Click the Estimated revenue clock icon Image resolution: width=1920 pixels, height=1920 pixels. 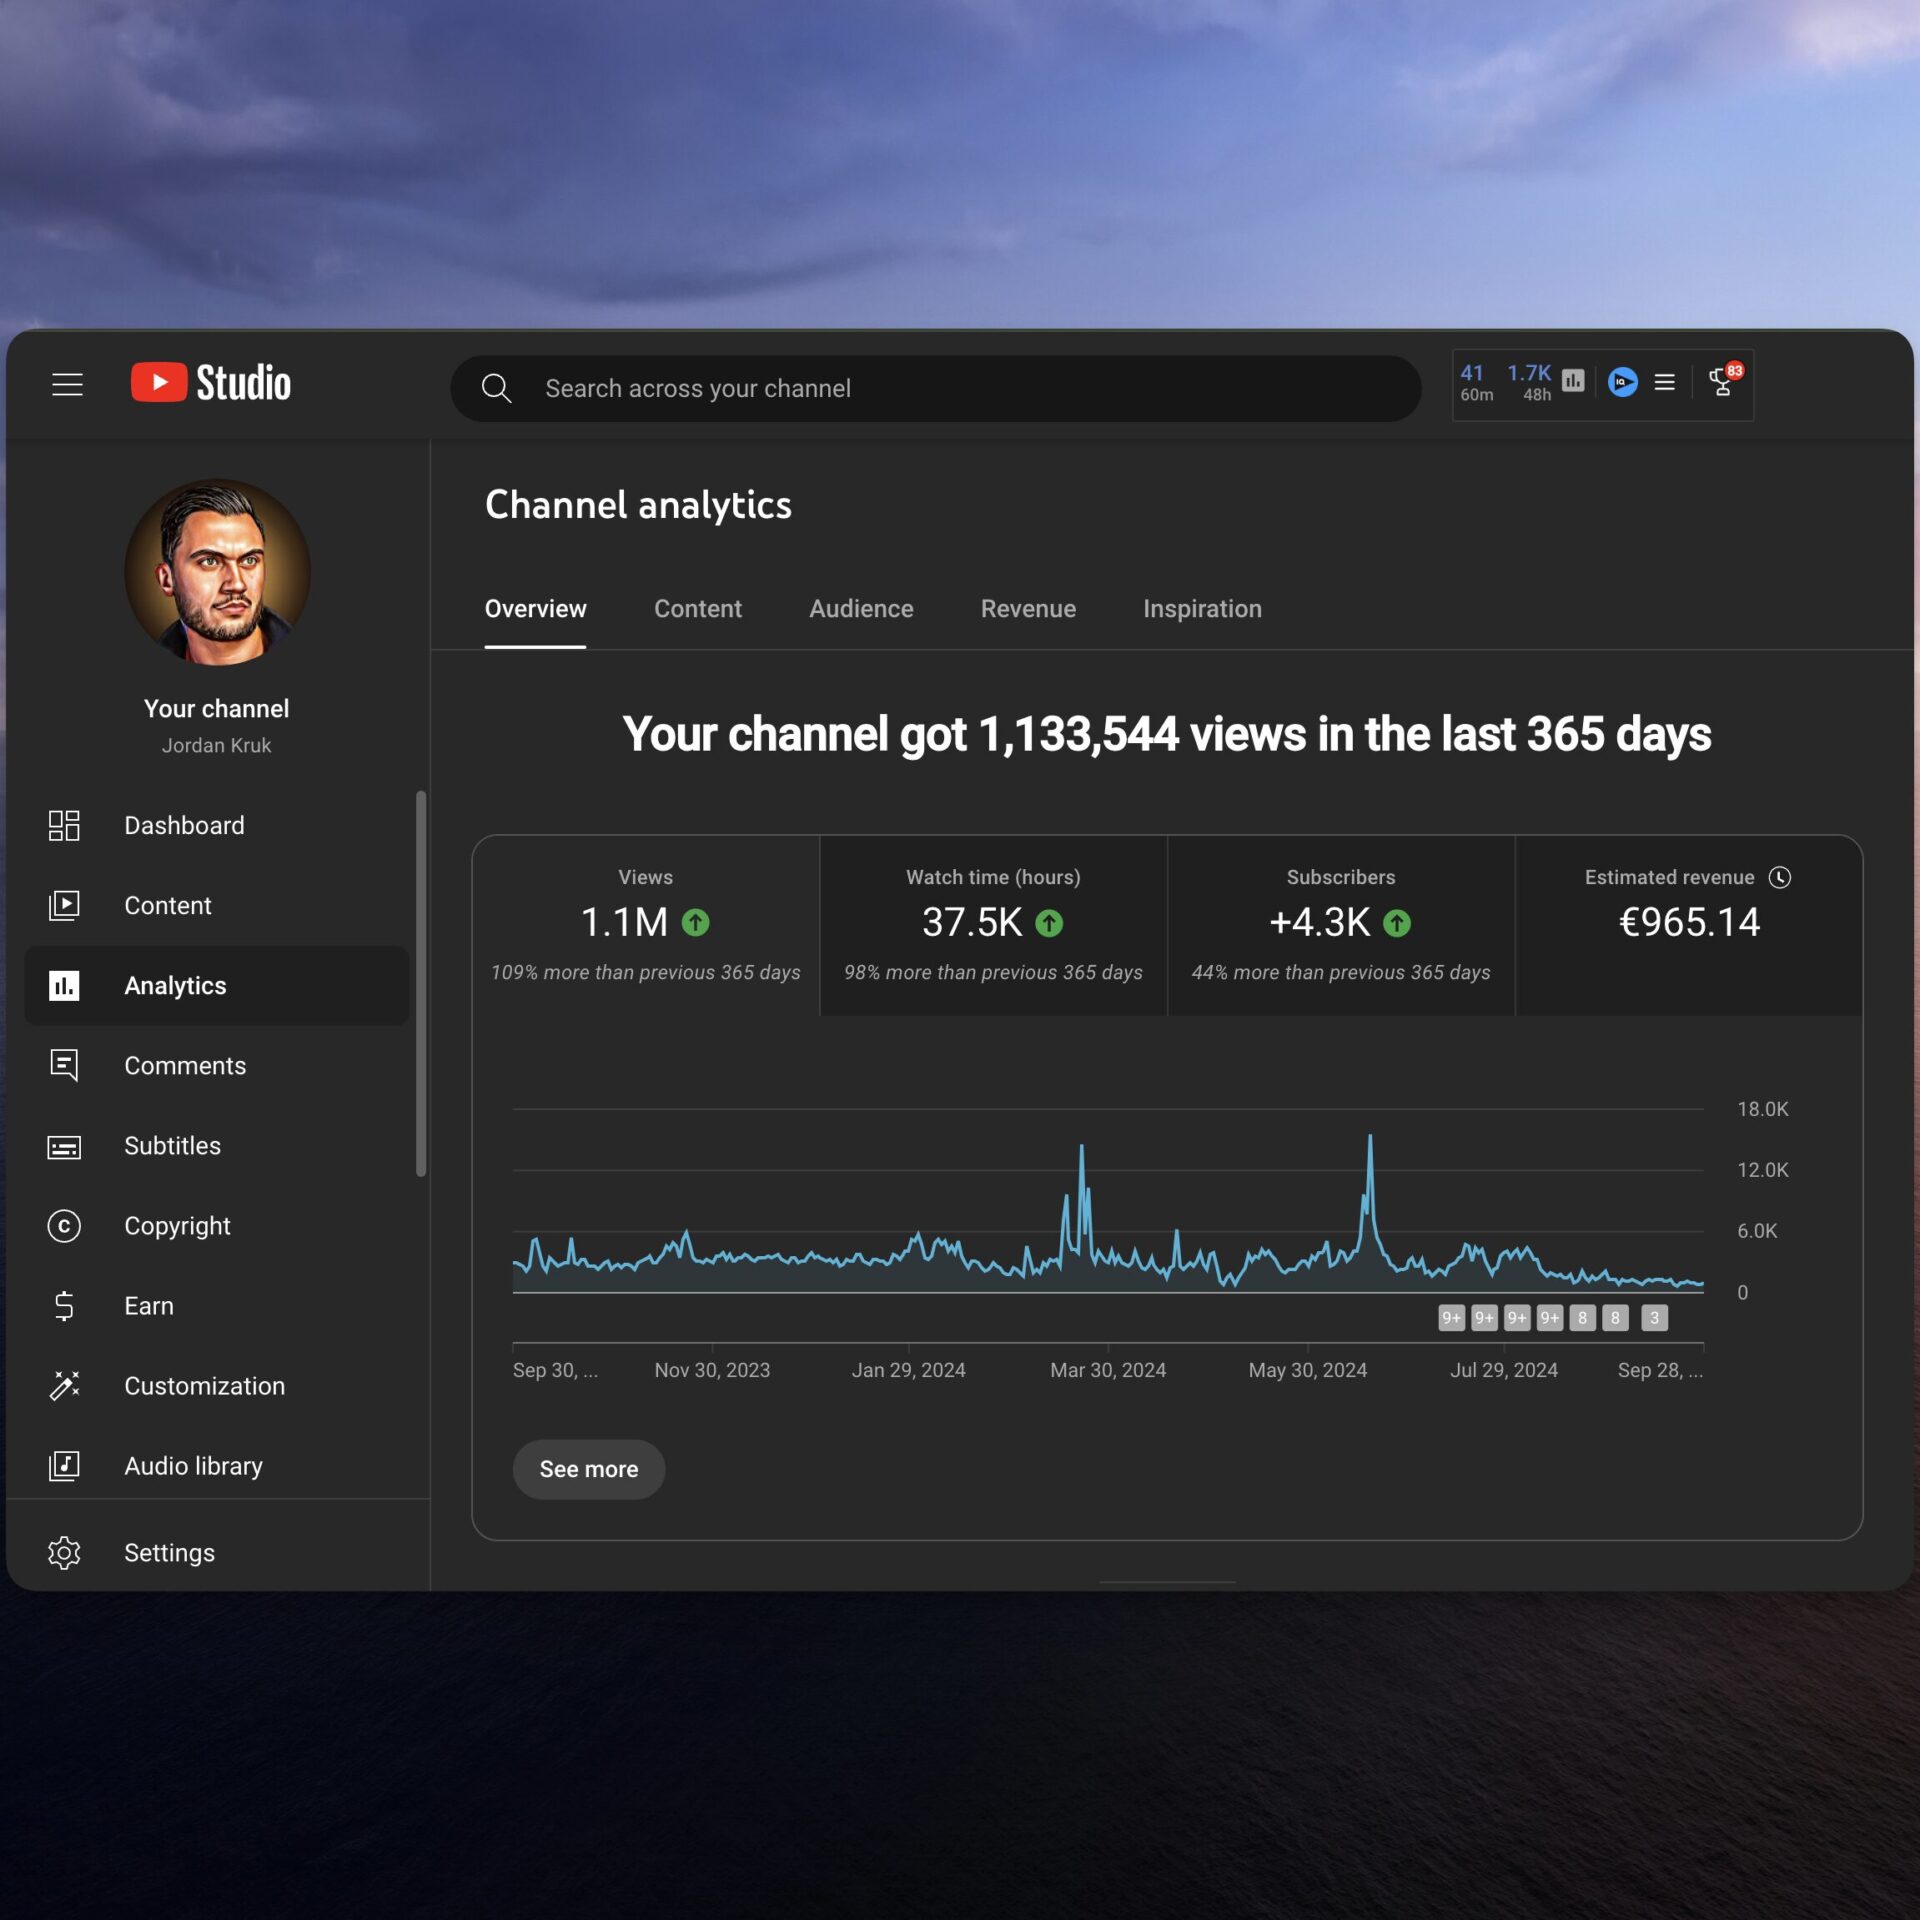pyautogui.click(x=1780, y=877)
